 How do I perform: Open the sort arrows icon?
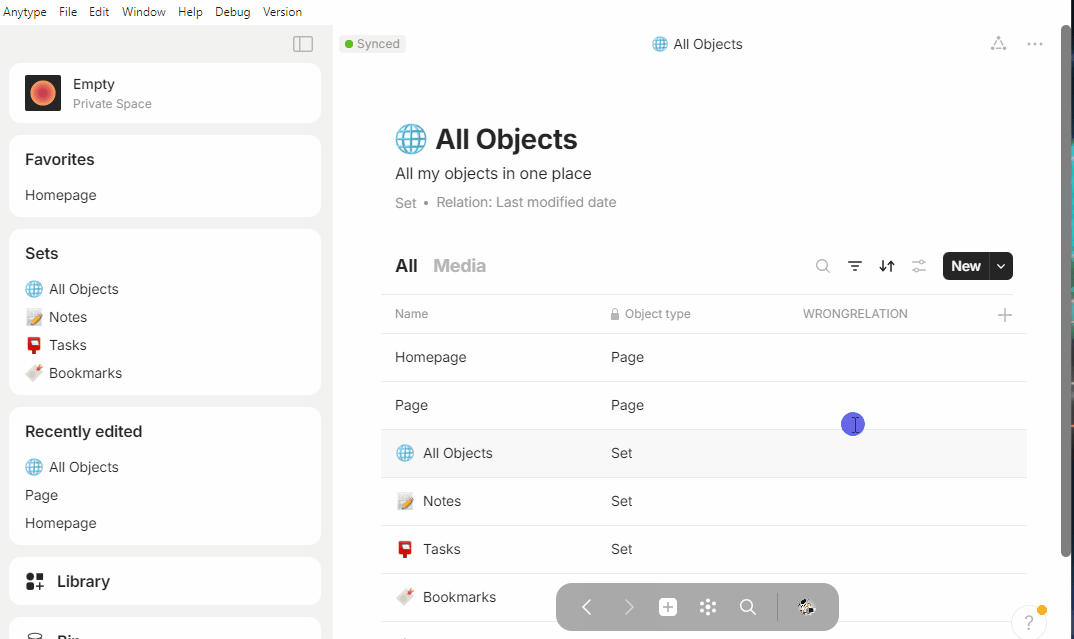[887, 266]
